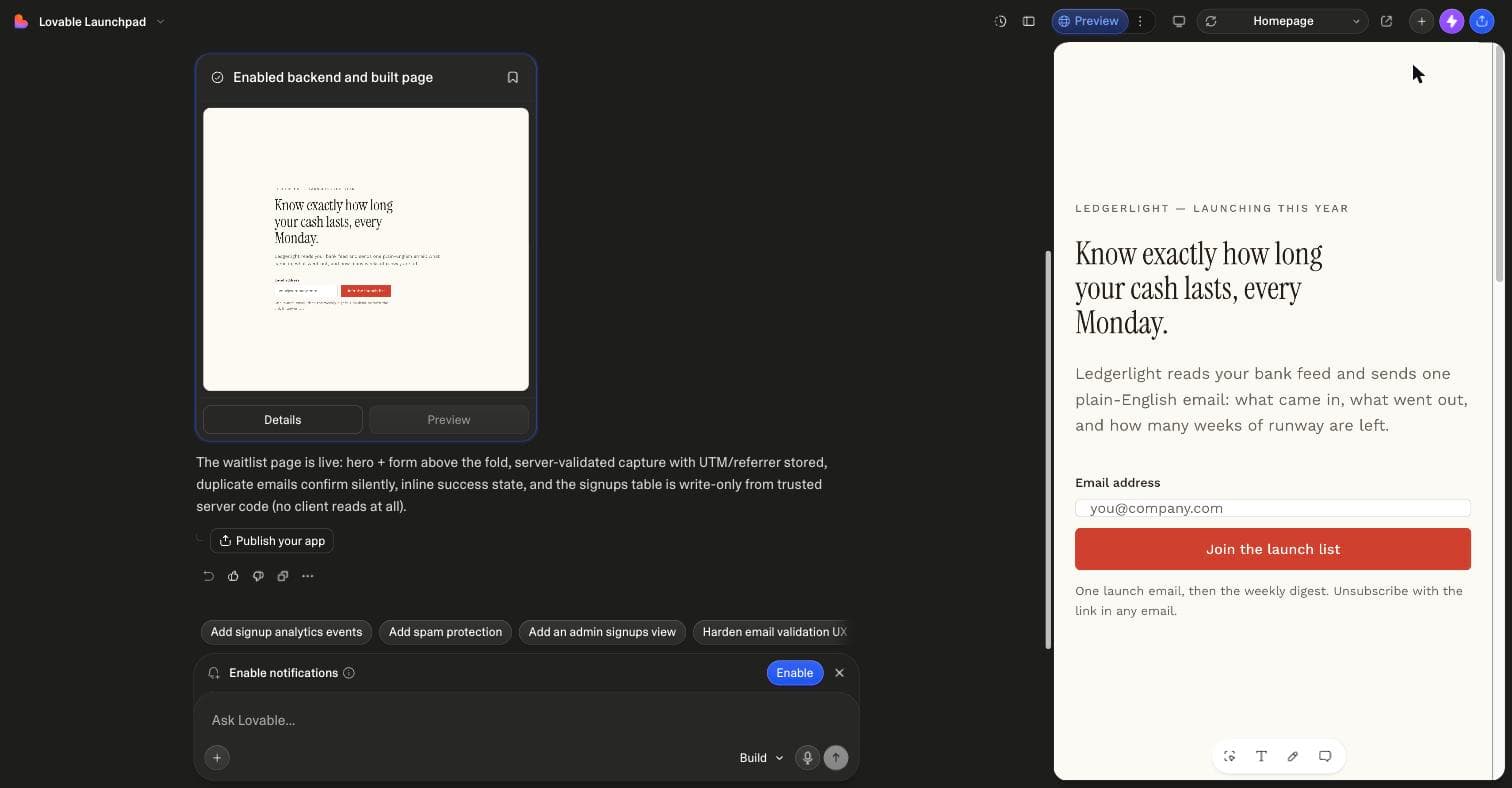This screenshot has width=1512, height=788.
Task: Click the plus icon in top bar
Action: click(x=1421, y=21)
